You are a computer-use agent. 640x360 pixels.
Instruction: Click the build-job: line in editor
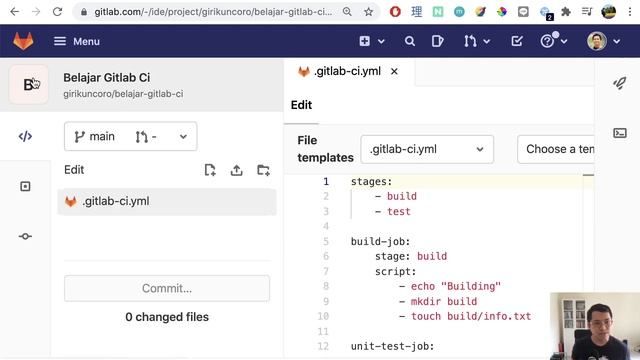coord(380,242)
